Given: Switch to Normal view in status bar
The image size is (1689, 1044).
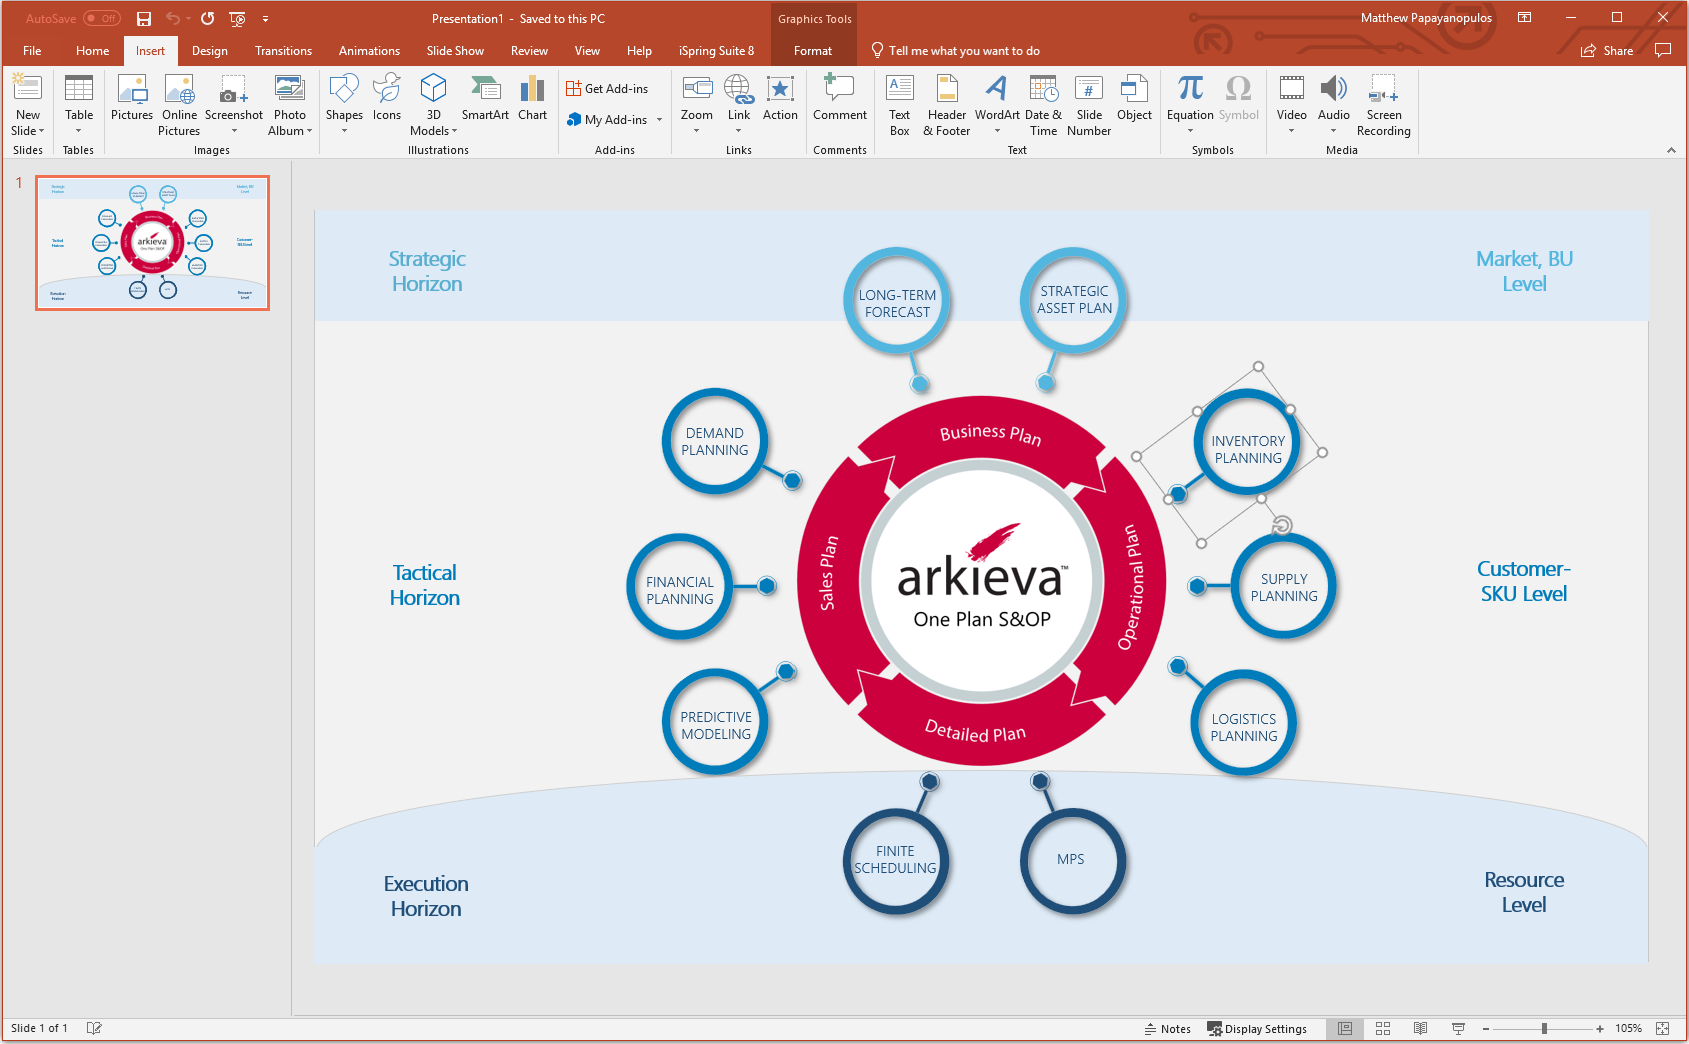Looking at the screenshot, I should point(1345,1028).
